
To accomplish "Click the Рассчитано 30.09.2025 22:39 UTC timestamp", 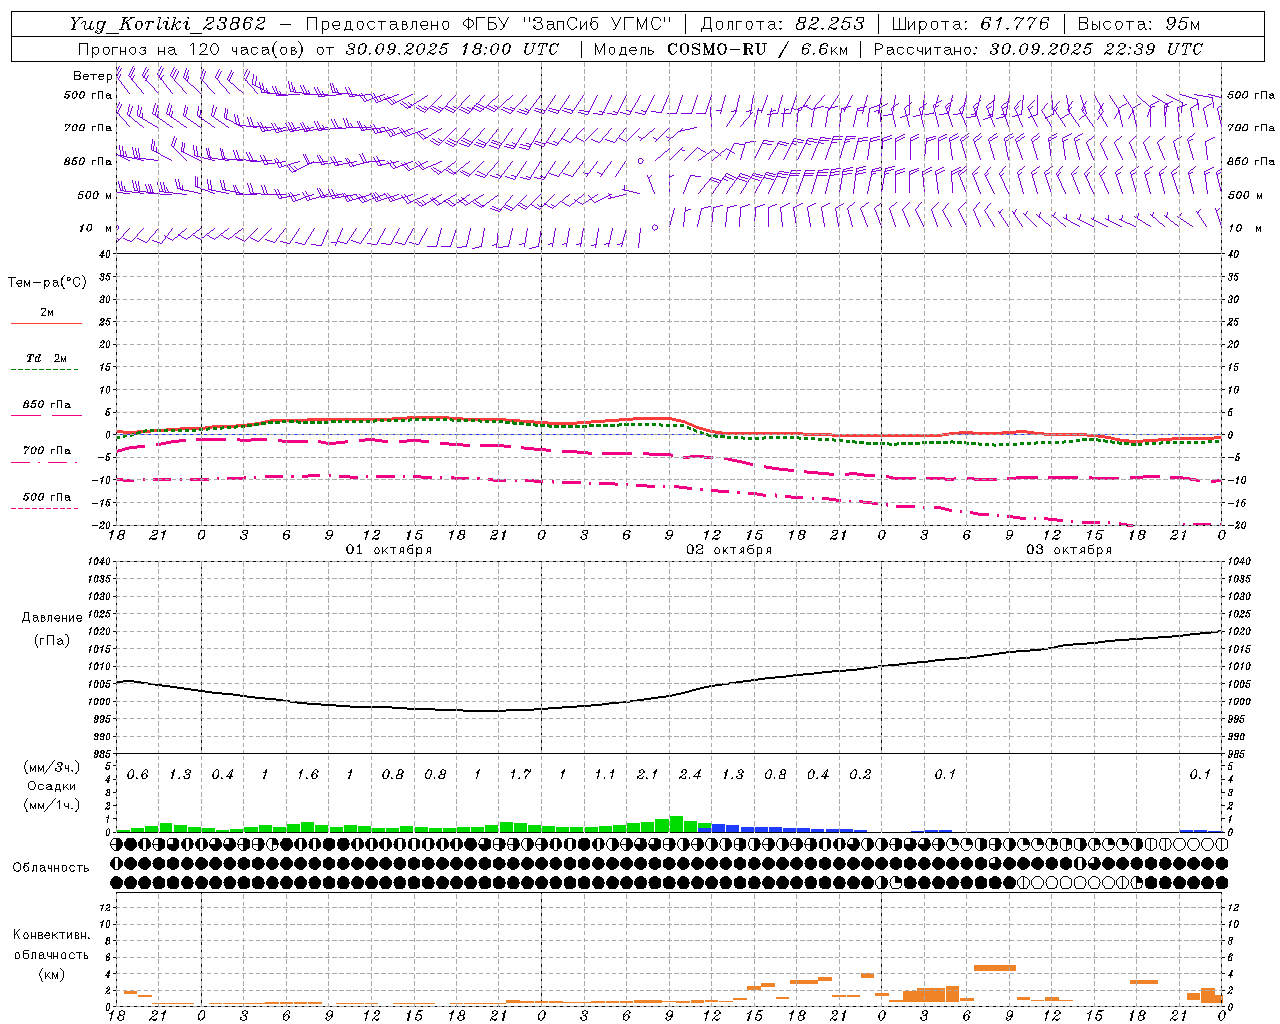I will click(x=1038, y=49).
